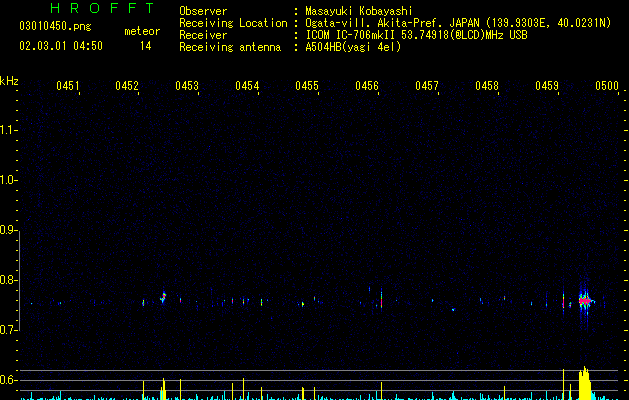The width and height of the screenshot is (629, 400).
Task: Click the 0457 time axis marker
Action: pos(427,86)
